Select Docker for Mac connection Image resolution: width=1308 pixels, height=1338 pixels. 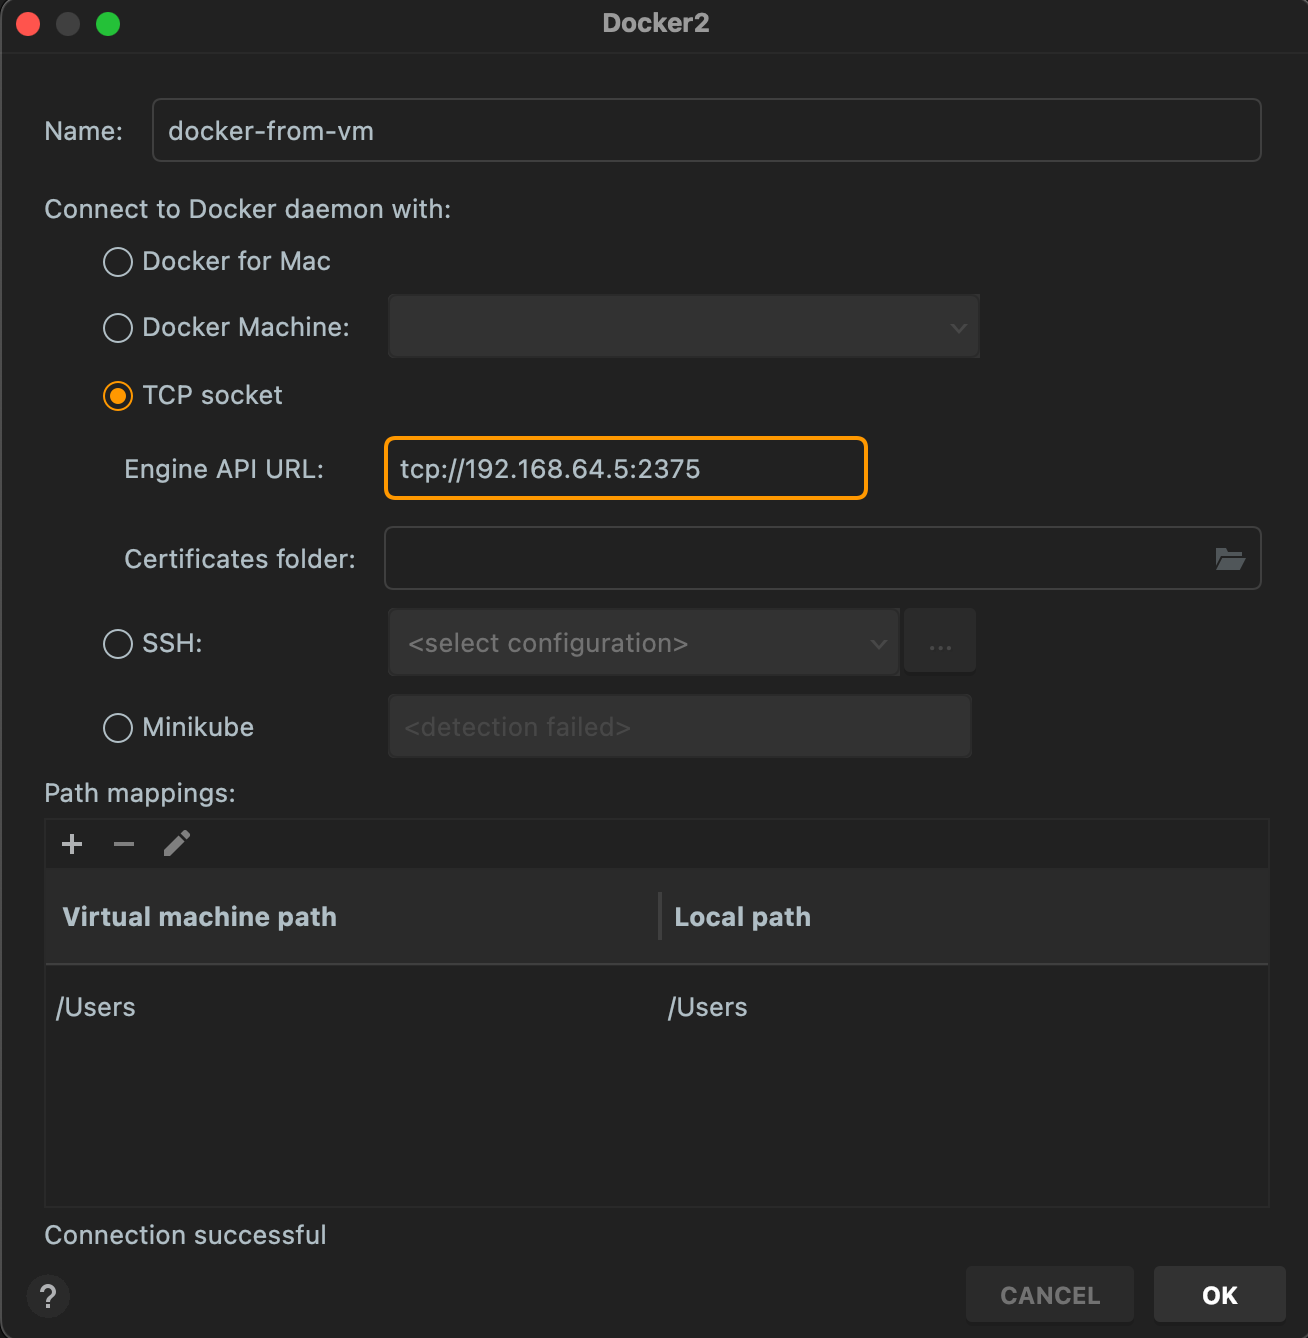tap(117, 261)
